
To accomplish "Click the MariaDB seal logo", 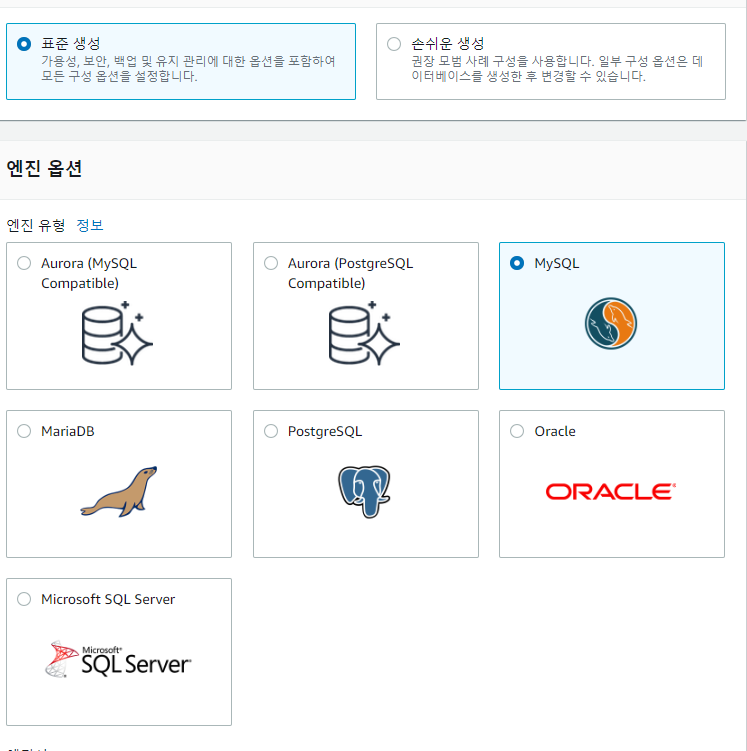I will [119, 491].
